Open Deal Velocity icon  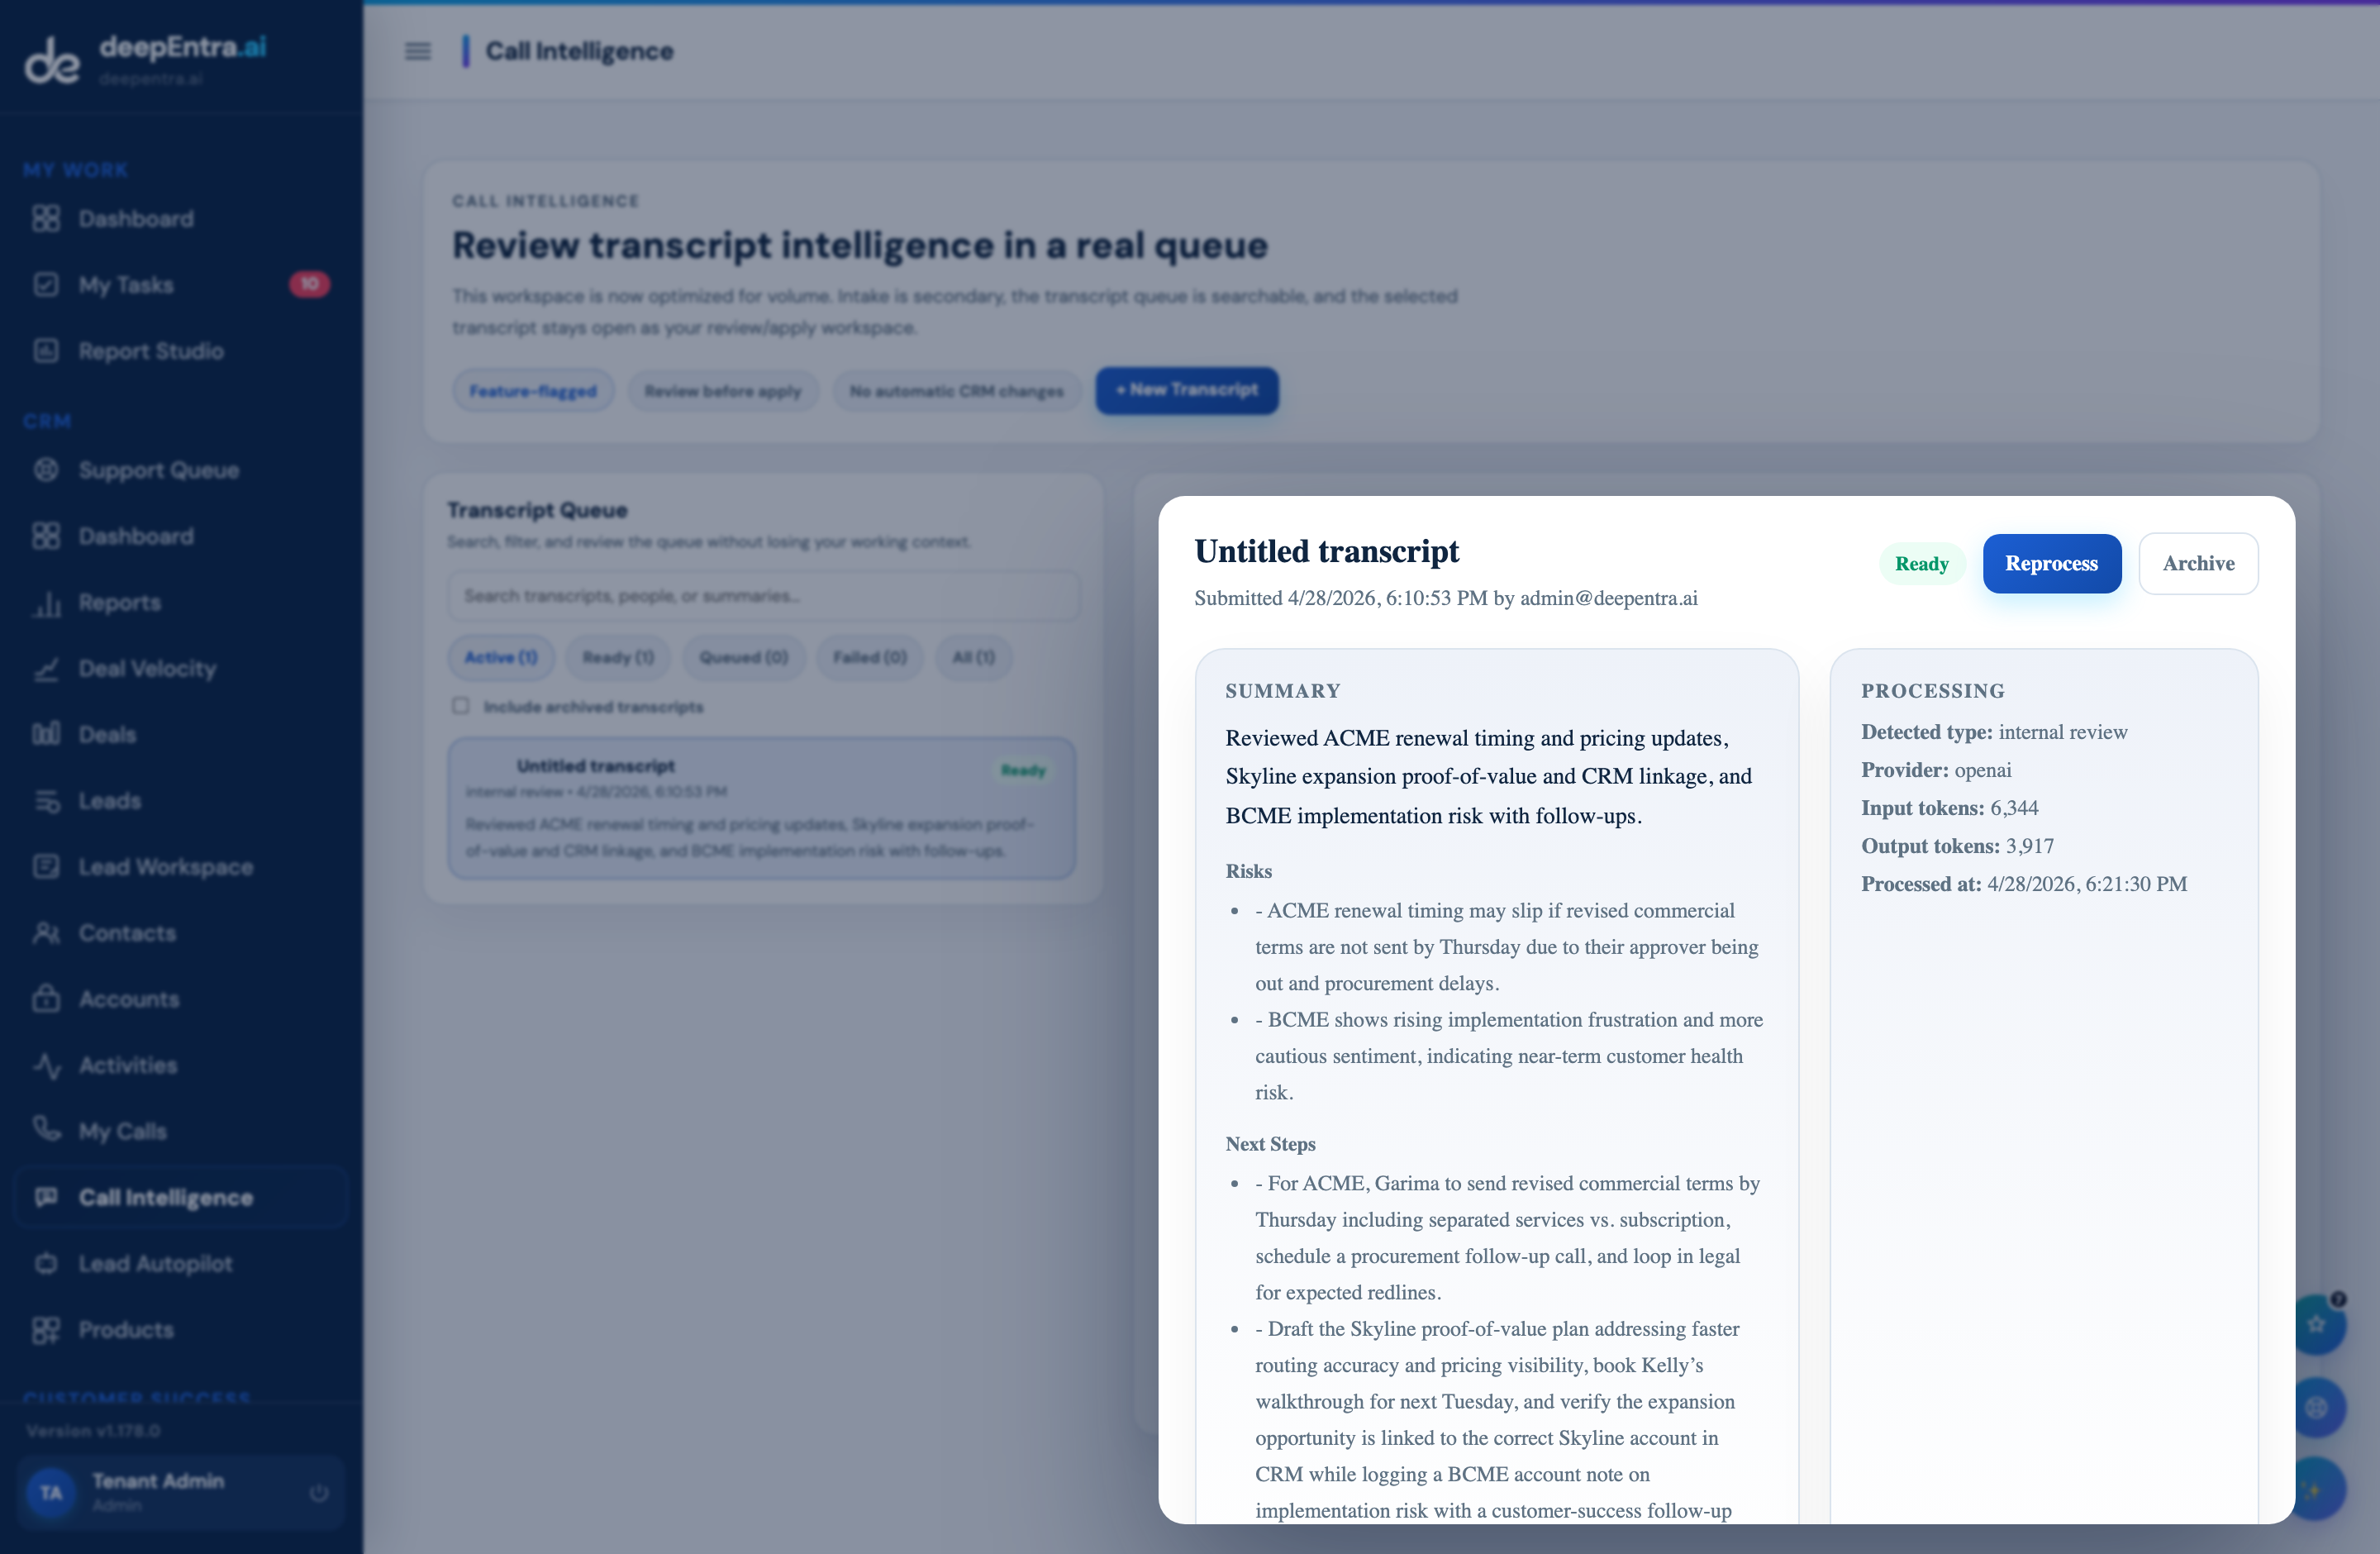tap(46, 669)
